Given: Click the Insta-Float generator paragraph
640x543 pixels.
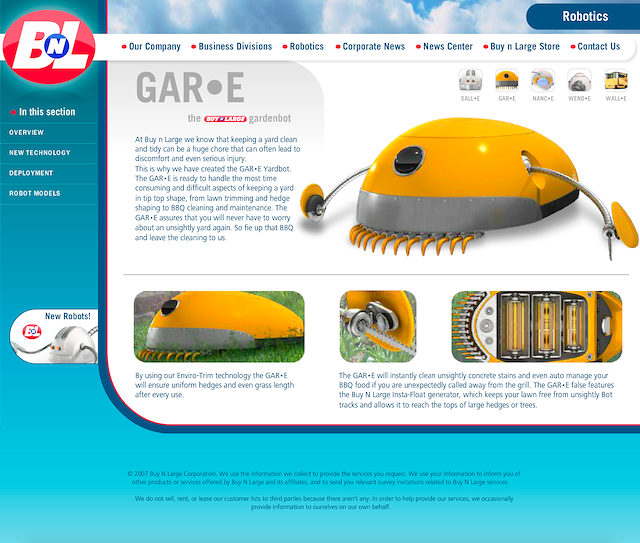Looking at the screenshot, I should [x=476, y=390].
